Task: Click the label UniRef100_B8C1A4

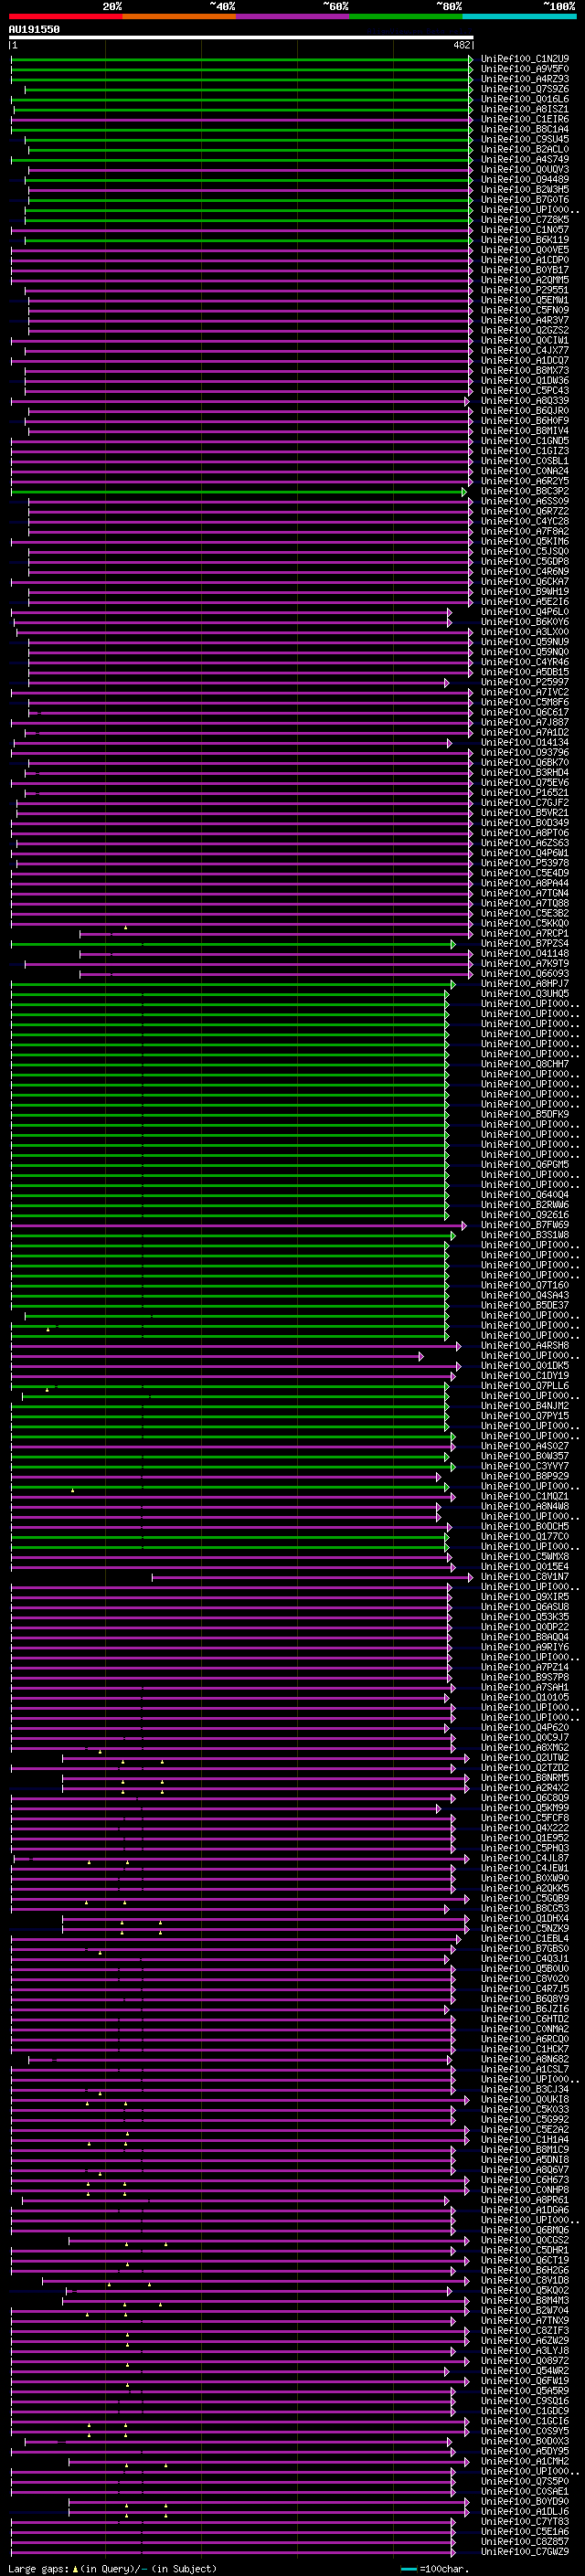Action: pyautogui.click(x=524, y=129)
